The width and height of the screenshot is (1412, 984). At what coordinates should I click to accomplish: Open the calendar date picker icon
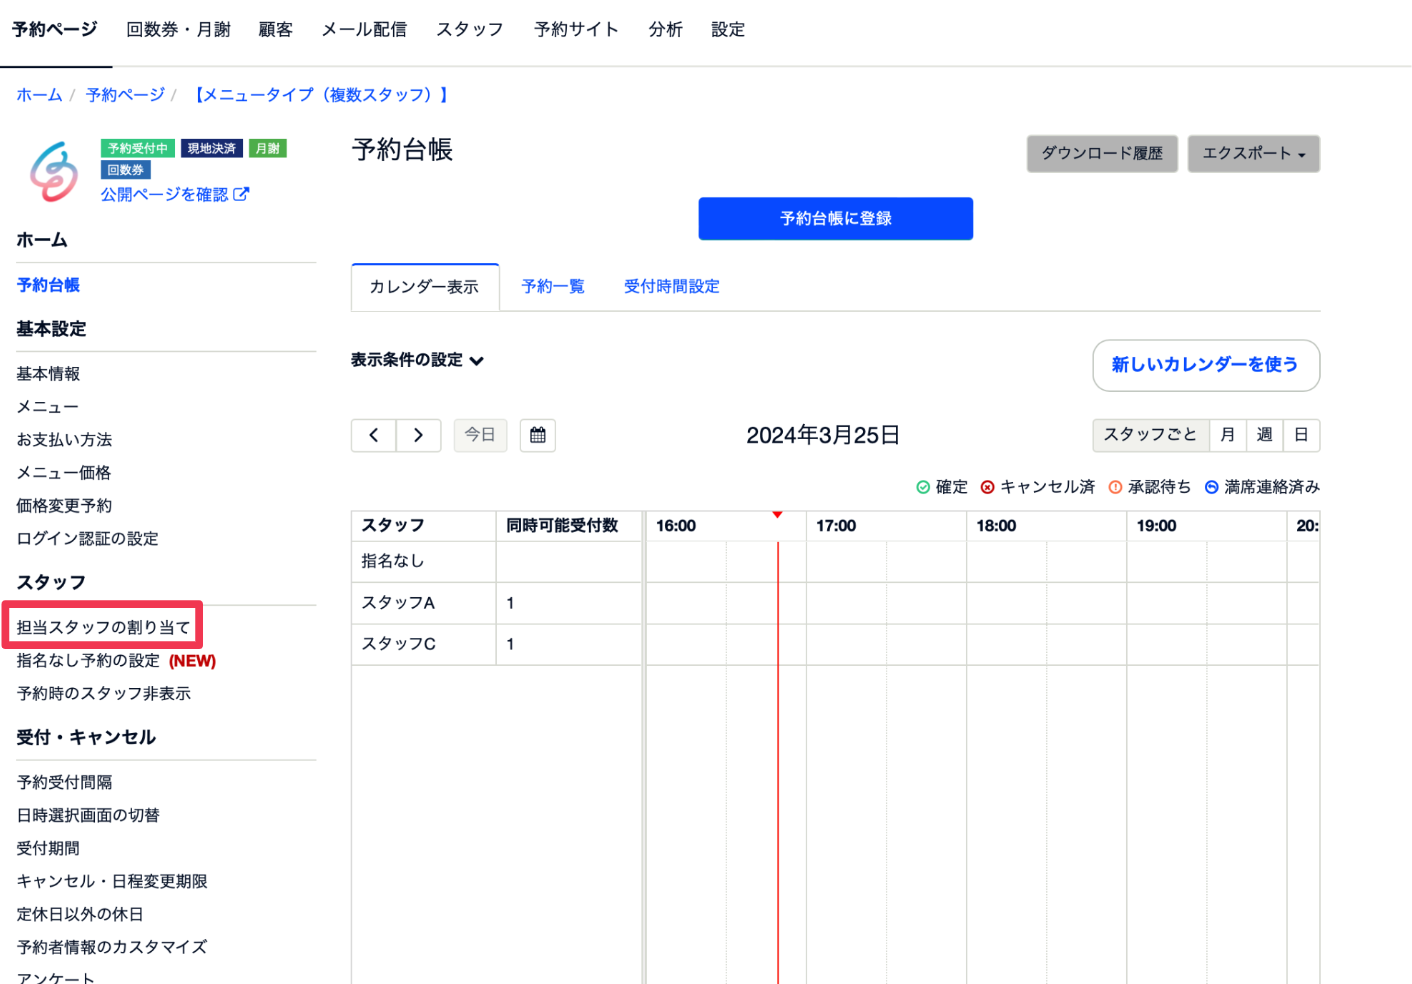538,435
